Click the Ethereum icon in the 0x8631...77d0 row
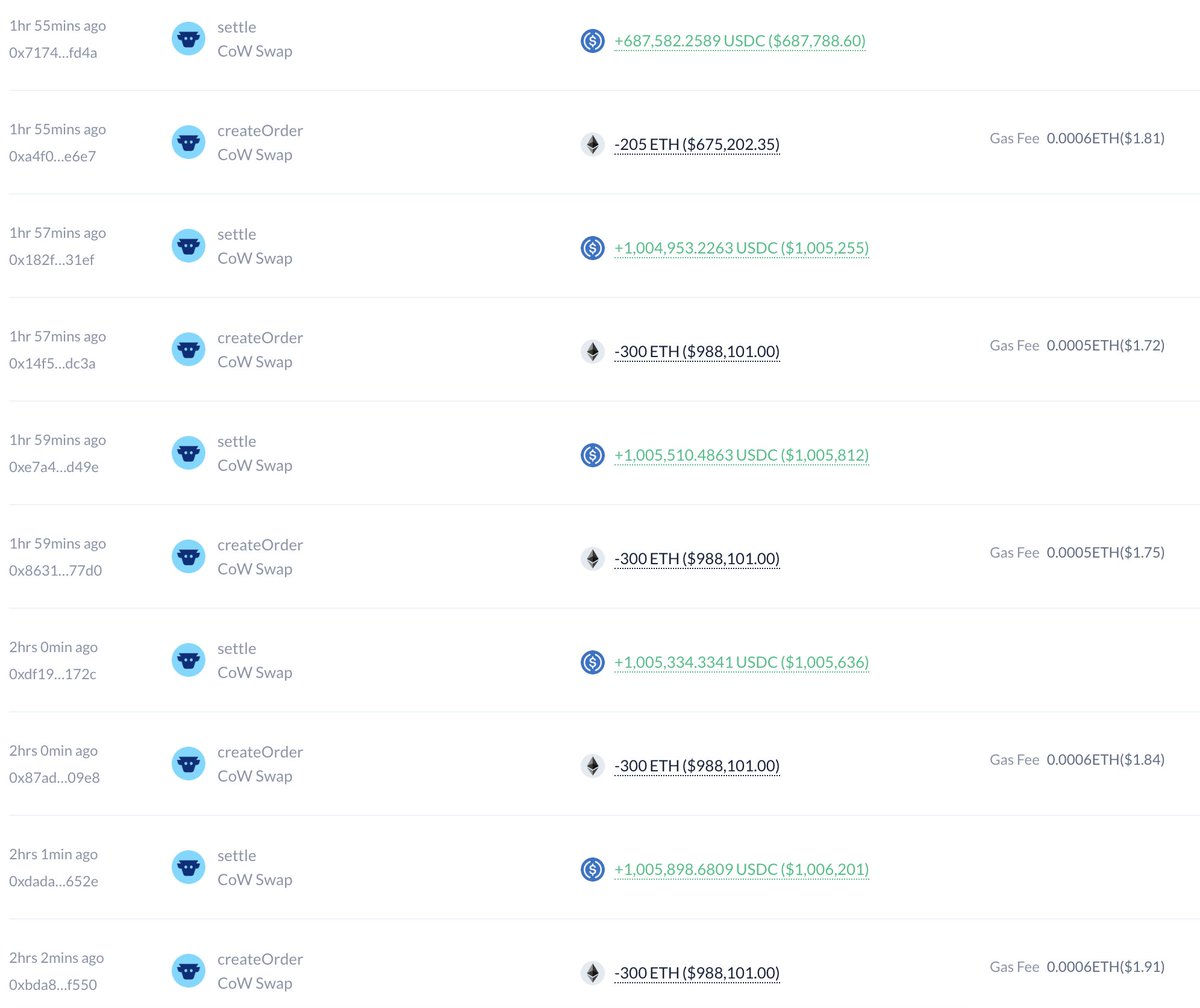Image resolution: width=1200 pixels, height=1008 pixels. click(x=593, y=559)
